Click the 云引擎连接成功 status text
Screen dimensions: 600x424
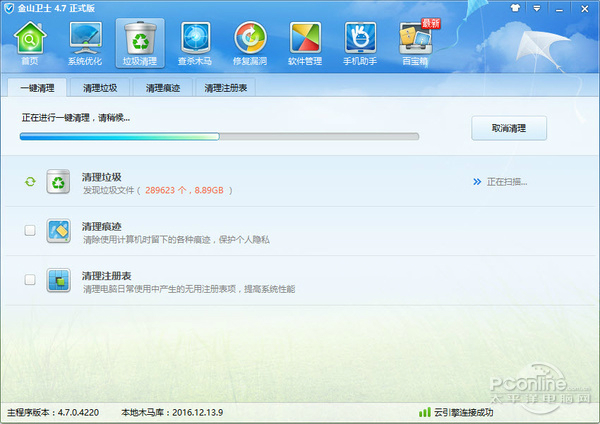point(463,413)
